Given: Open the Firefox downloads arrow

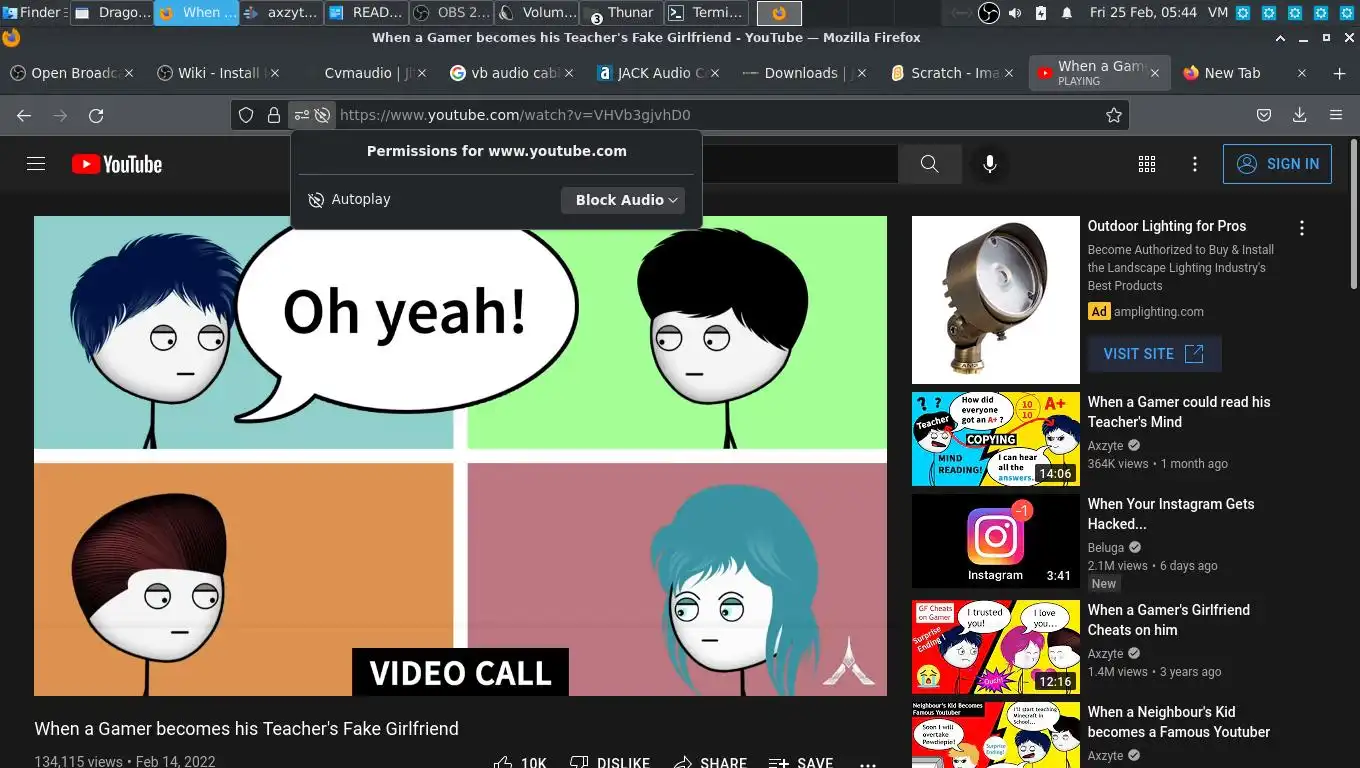Looking at the screenshot, I should point(1300,115).
